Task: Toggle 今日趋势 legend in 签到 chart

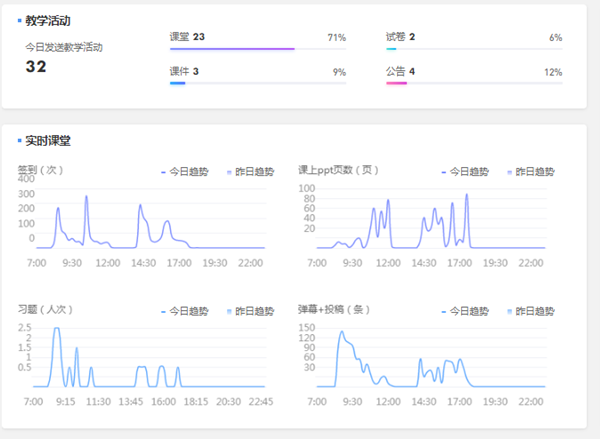Action: (188, 171)
